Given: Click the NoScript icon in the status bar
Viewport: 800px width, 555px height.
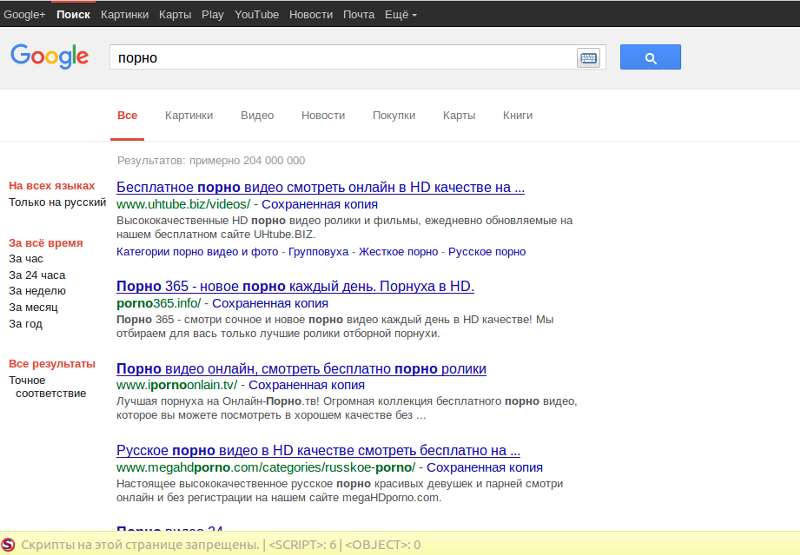Looking at the screenshot, I should point(8,544).
